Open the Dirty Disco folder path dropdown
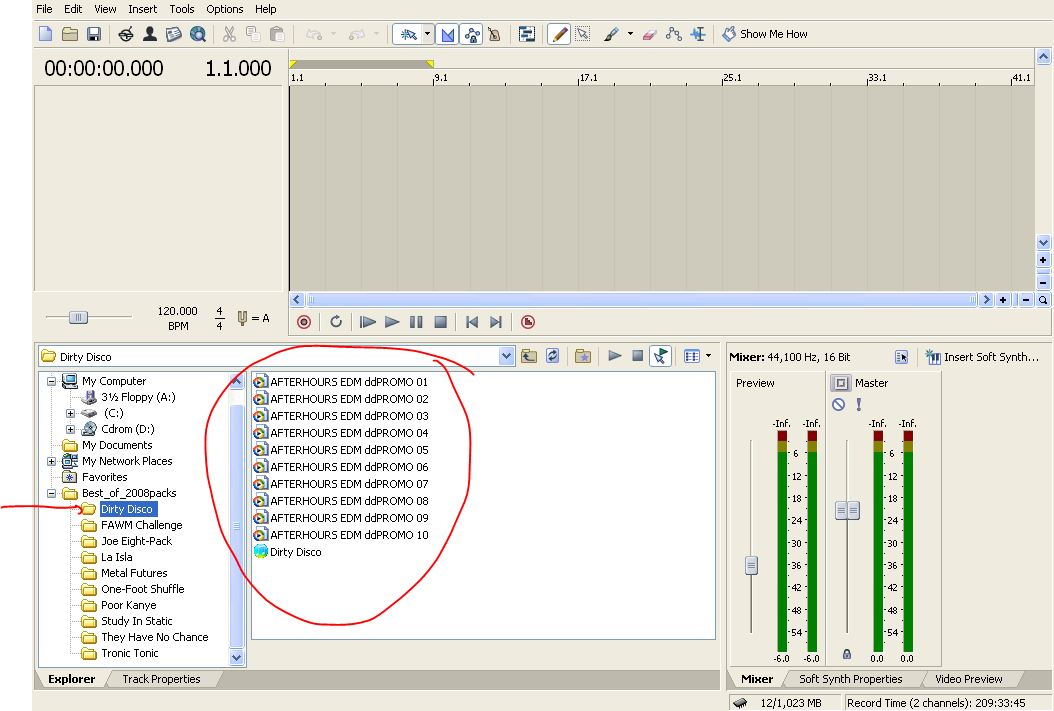This screenshot has width=1054, height=711. pos(506,356)
